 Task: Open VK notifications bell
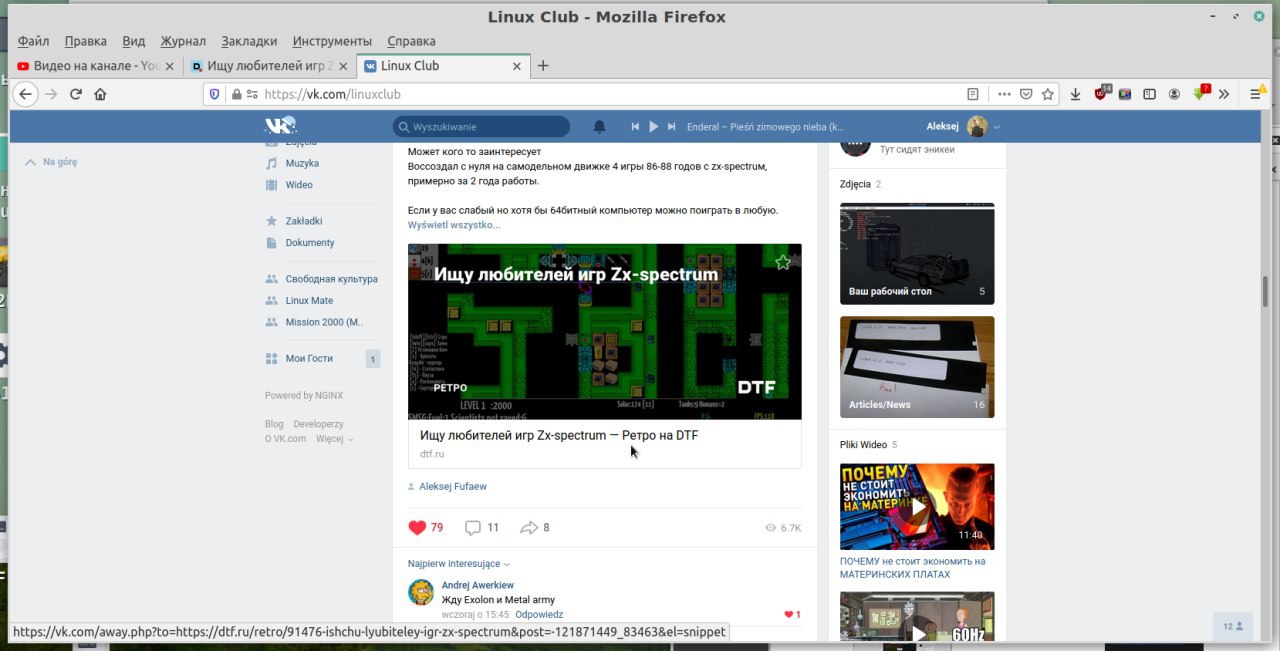click(599, 127)
